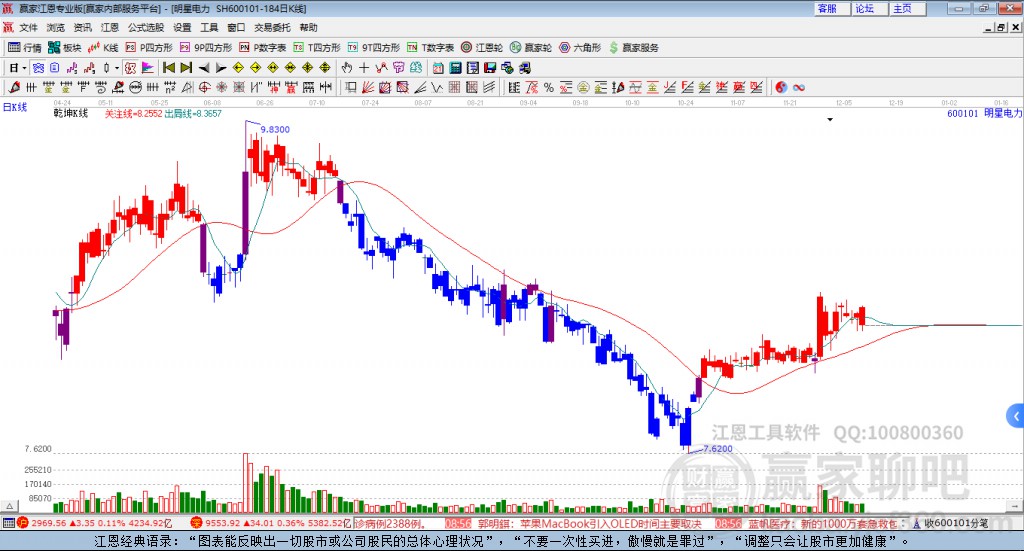Screen dimensions: 1024x551
Task: Open the 赢家轮 wheel tool
Action: pos(531,48)
